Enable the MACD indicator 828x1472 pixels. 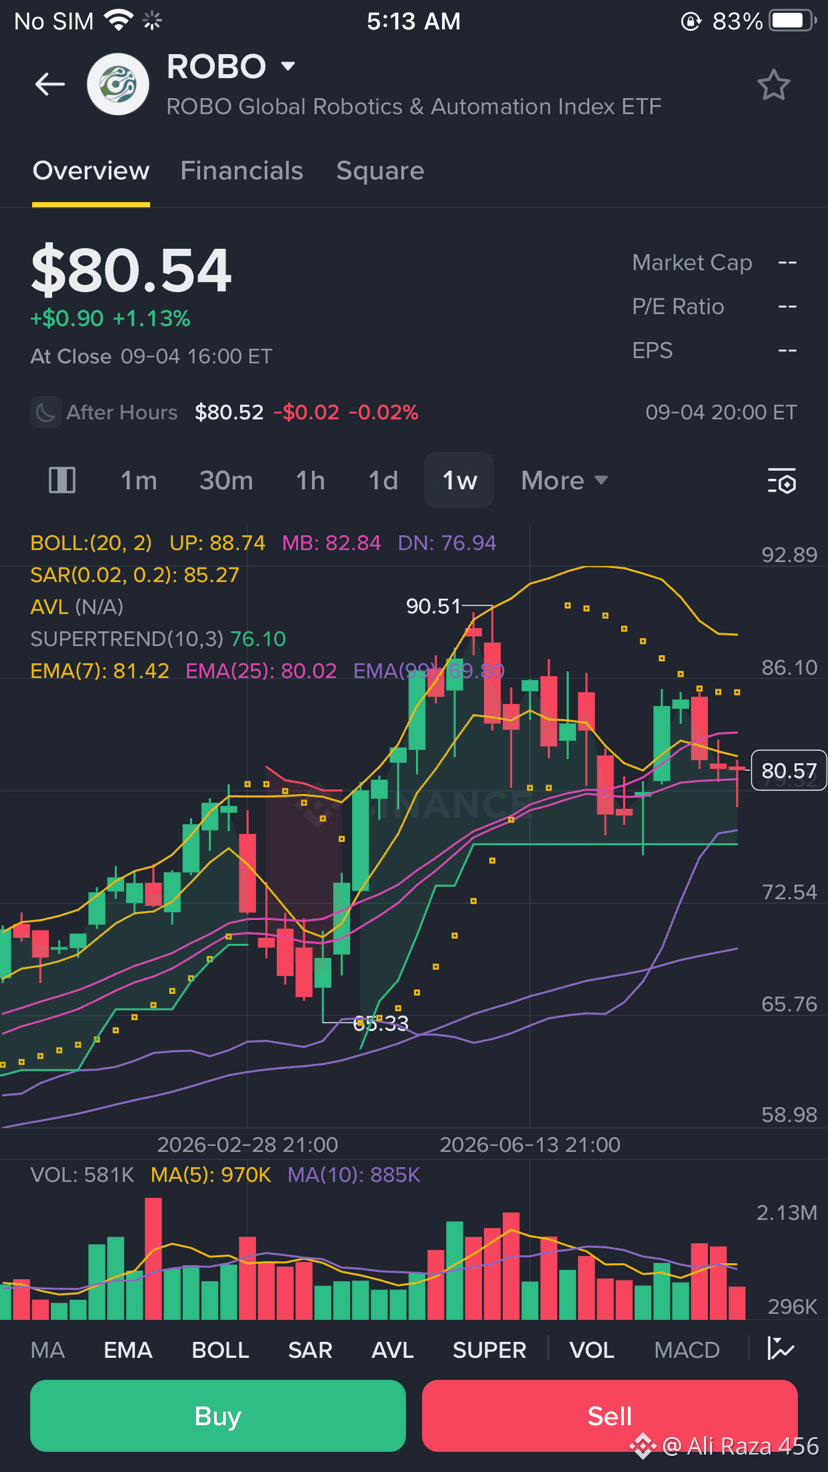[x=687, y=1350]
